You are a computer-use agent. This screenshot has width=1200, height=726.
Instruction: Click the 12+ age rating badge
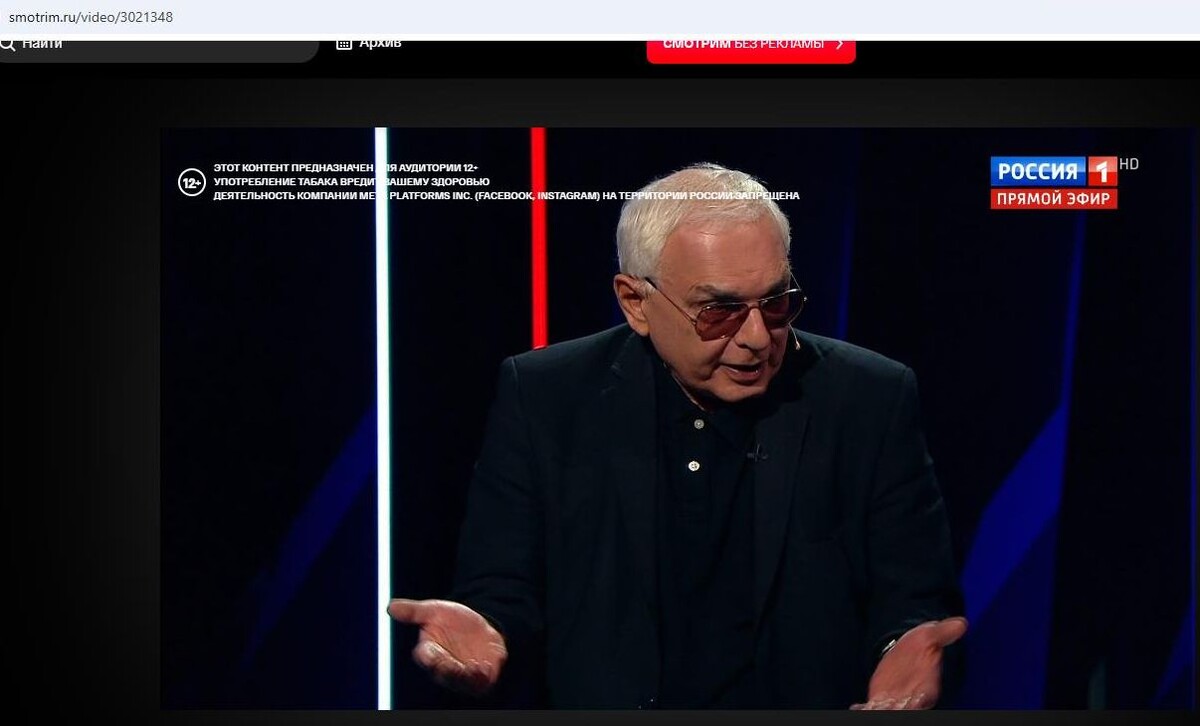pos(191,181)
